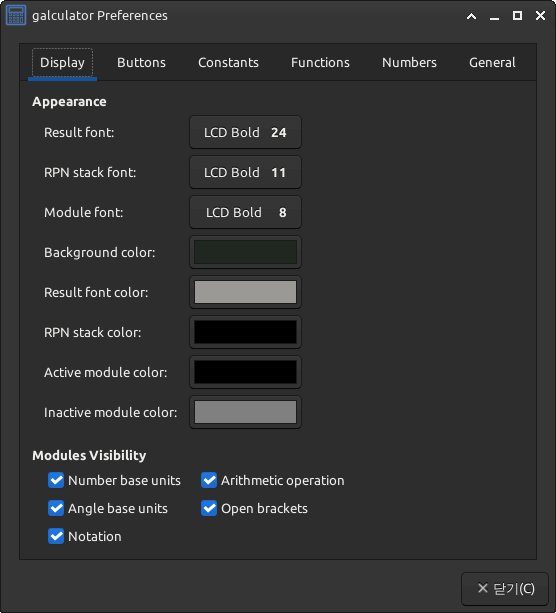The image size is (556, 613).
Task: Switch to the Functions tab
Action: [x=320, y=63]
